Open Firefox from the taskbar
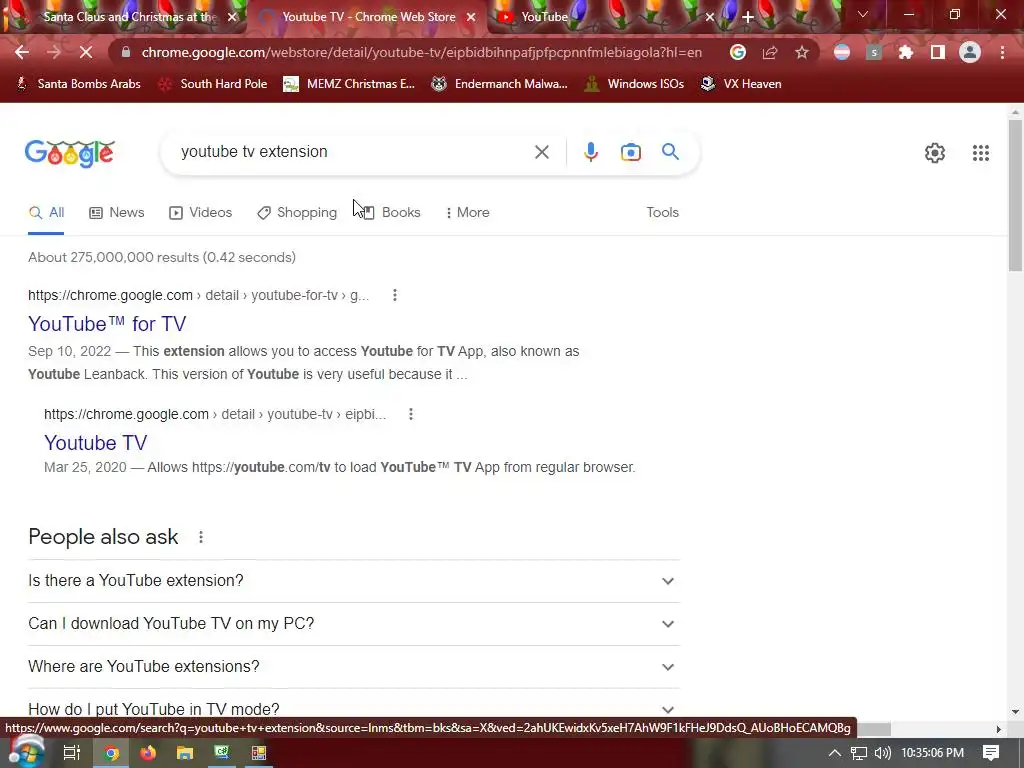1024x768 pixels. click(x=148, y=753)
